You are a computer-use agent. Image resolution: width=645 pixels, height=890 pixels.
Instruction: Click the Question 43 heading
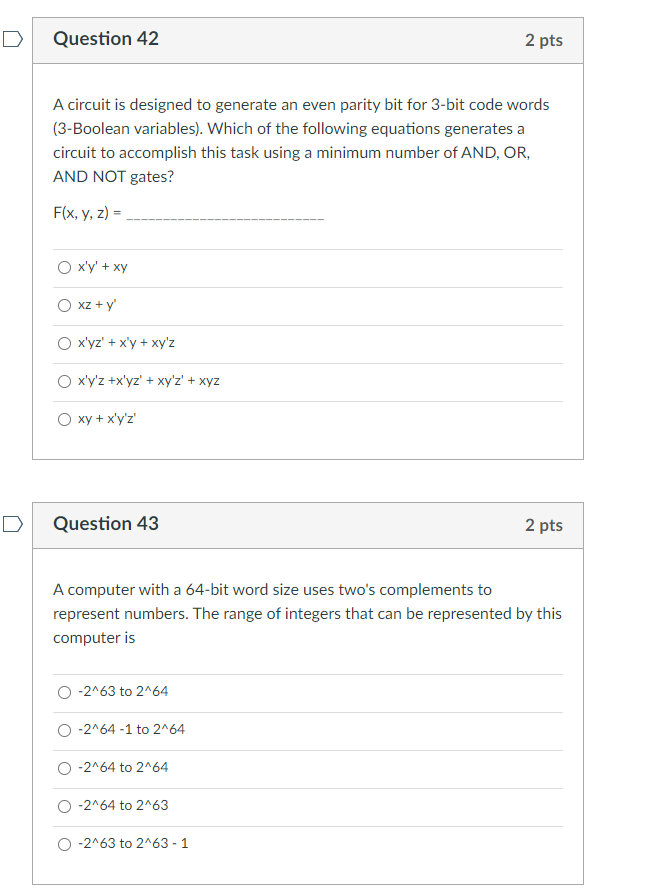pyautogui.click(x=106, y=523)
